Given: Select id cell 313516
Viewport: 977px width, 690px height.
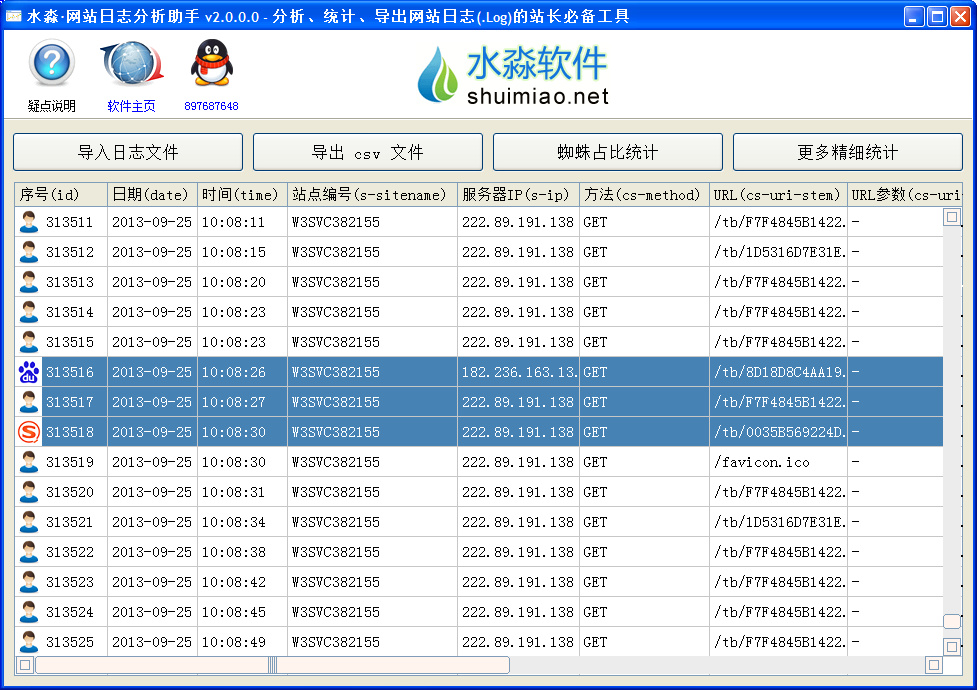Looking at the screenshot, I should 69,372.
